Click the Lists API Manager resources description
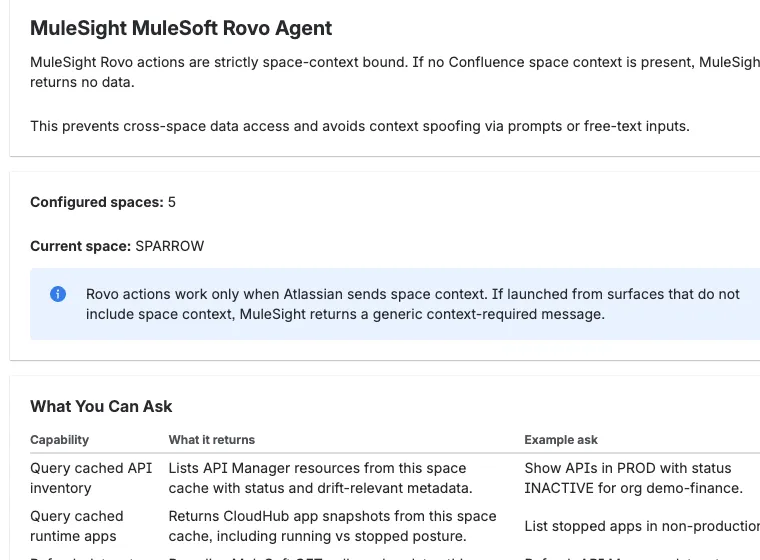 tap(319, 478)
